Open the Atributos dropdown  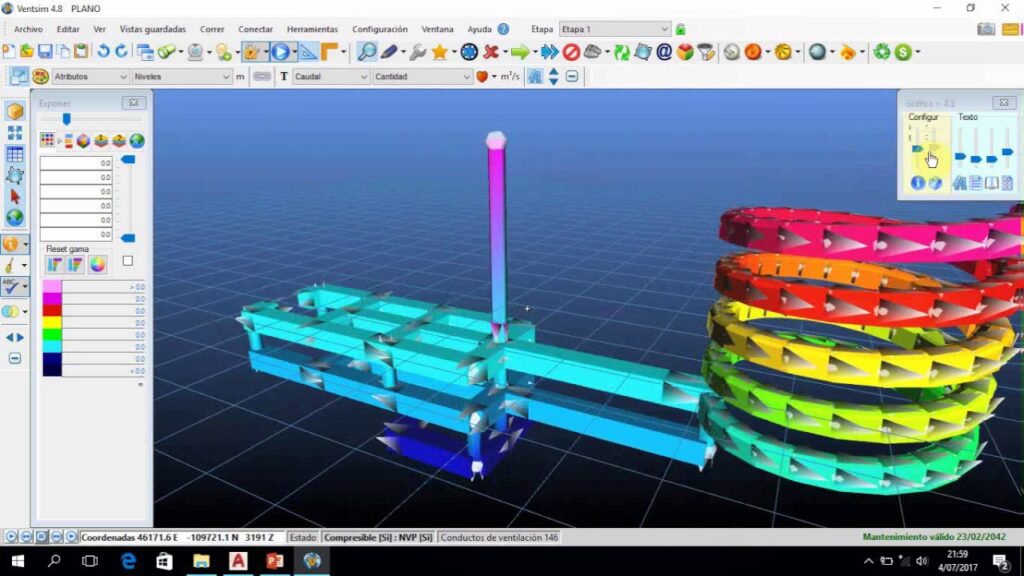click(x=90, y=76)
